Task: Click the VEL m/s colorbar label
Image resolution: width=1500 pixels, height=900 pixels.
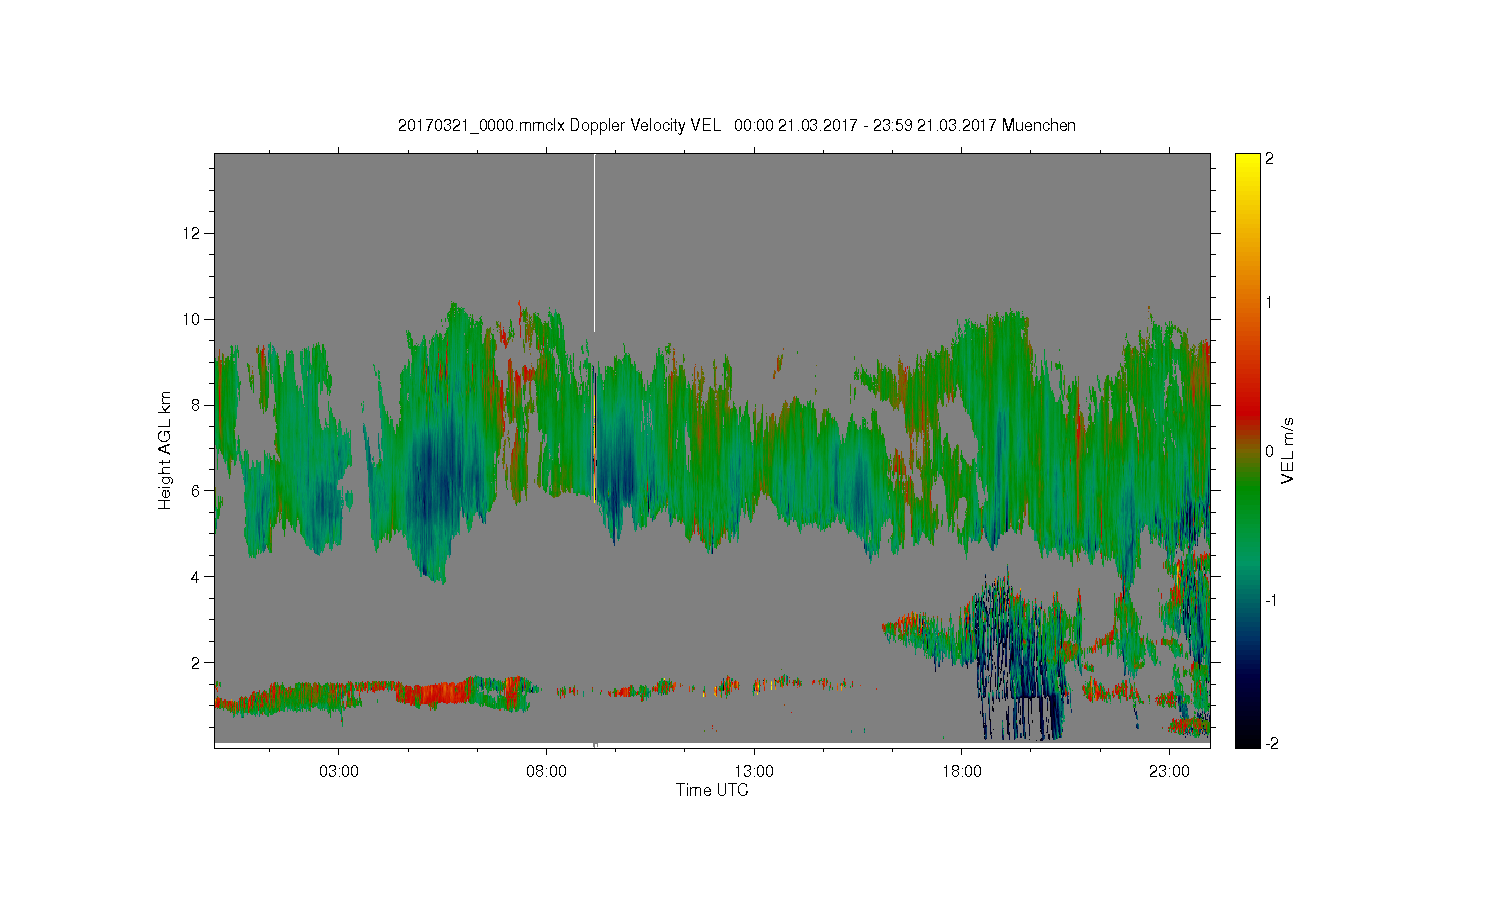Action: click(x=1288, y=450)
